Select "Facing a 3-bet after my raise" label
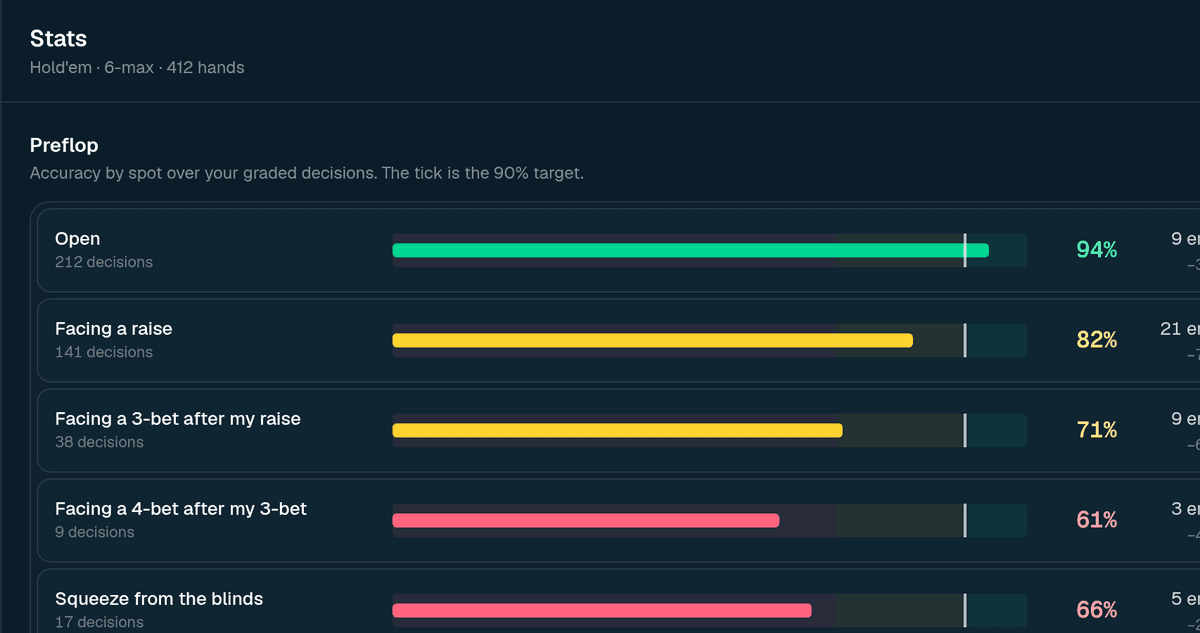1200x633 pixels. pyautogui.click(x=178, y=419)
